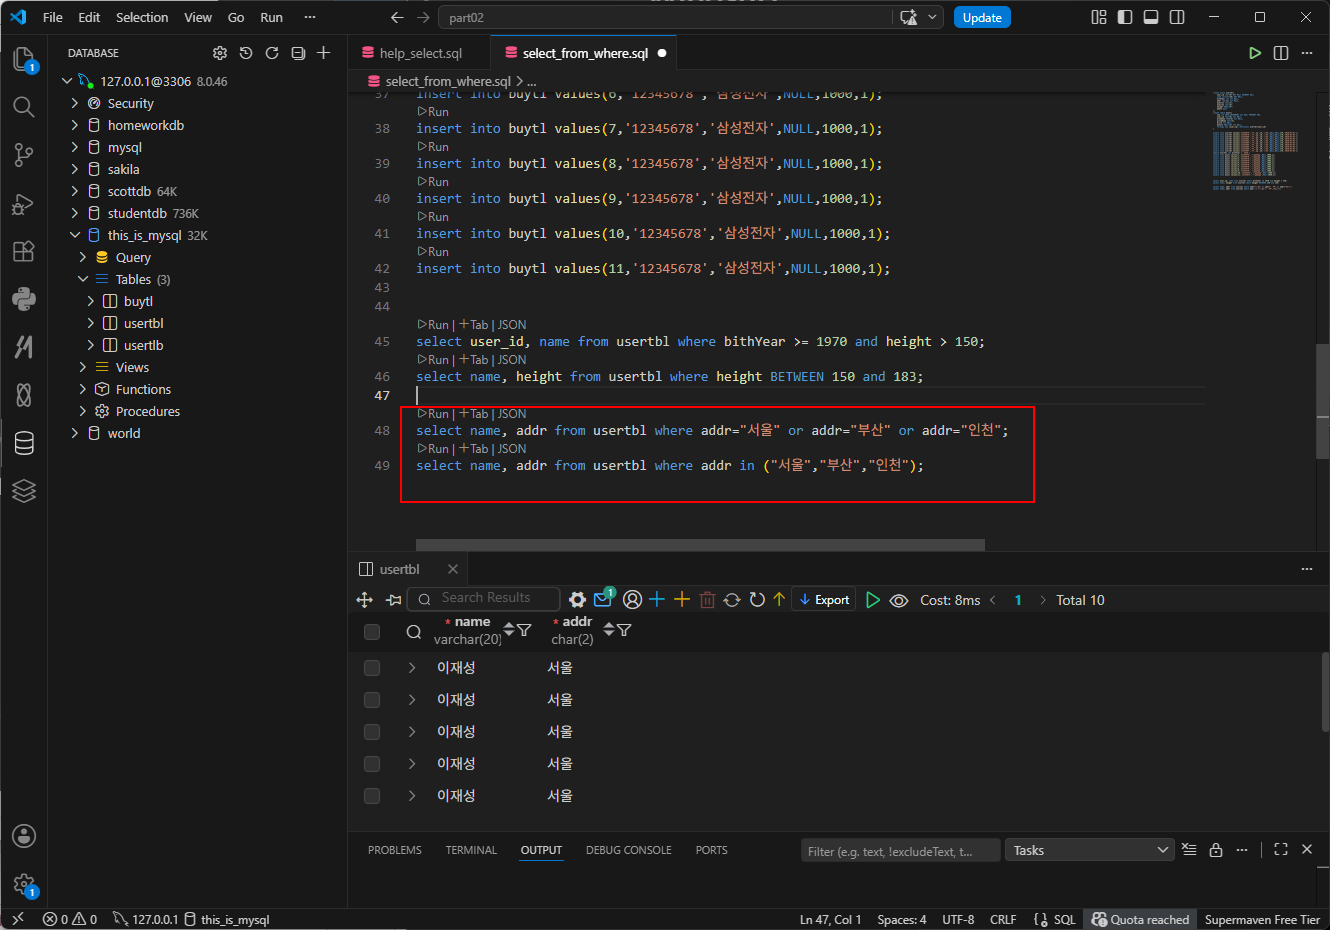Click the Search Results input field
This screenshot has width=1330, height=930.
[484, 598]
